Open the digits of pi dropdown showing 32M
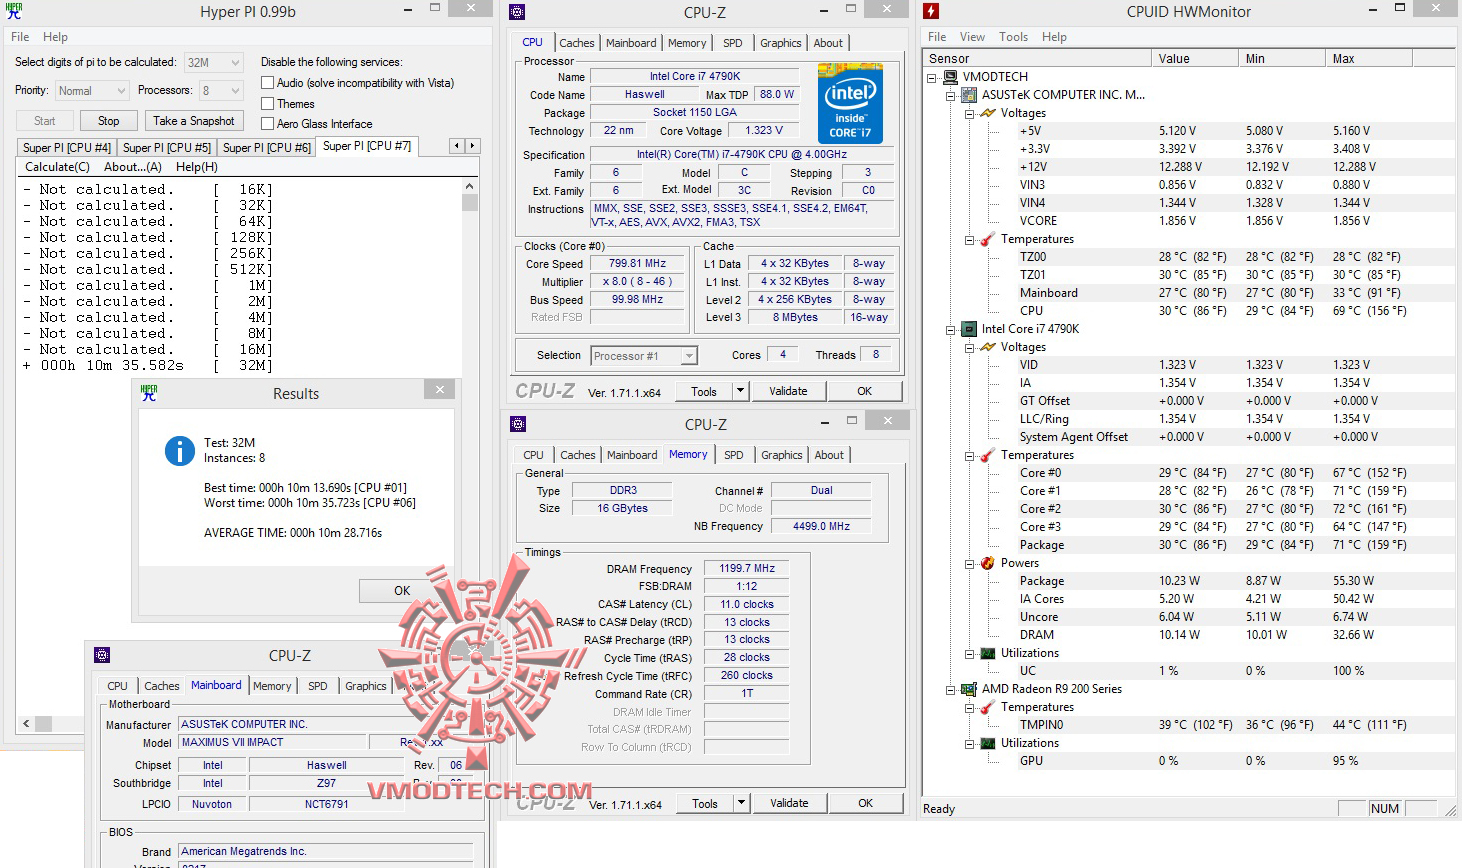 point(213,62)
